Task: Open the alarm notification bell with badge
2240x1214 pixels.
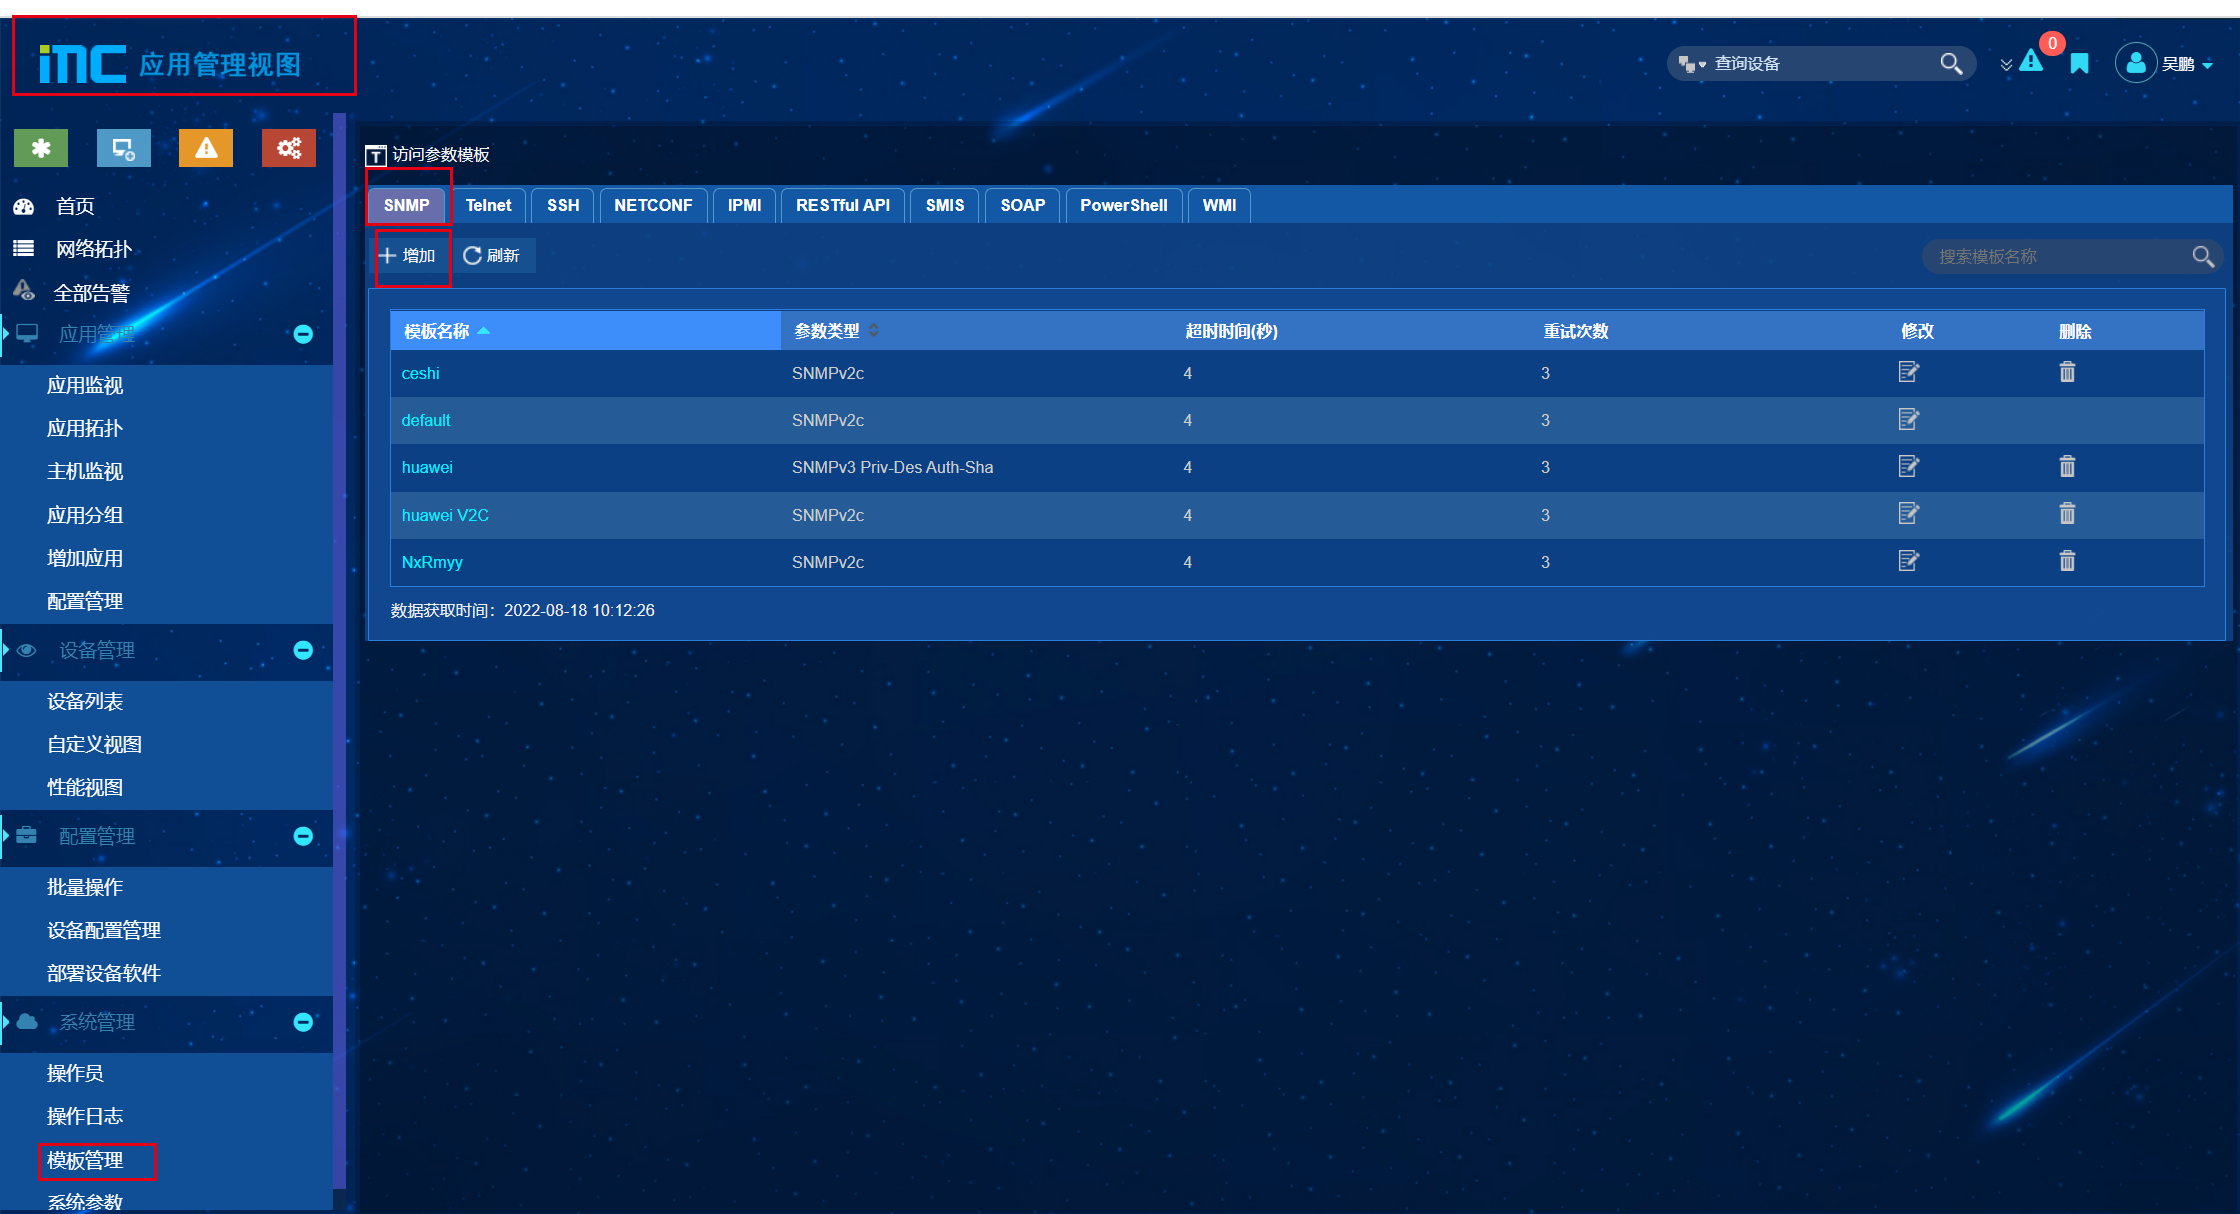Action: pos(2032,61)
